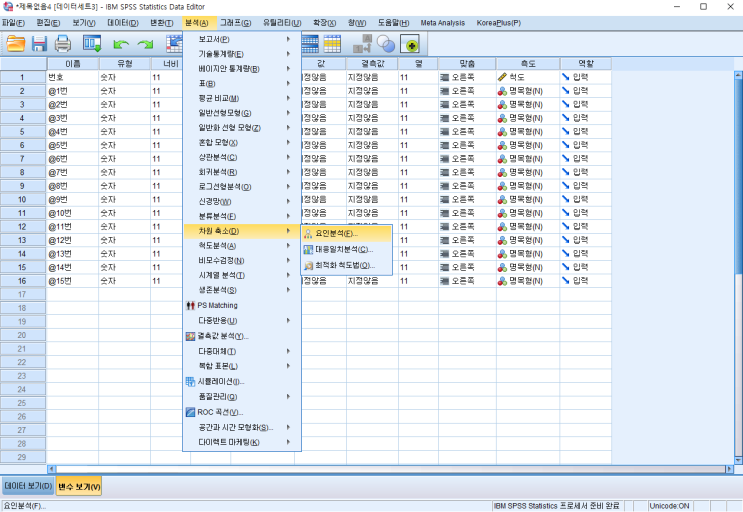Click the horizontal scrollbar right arrow
743x512 pixels.
(729, 469)
